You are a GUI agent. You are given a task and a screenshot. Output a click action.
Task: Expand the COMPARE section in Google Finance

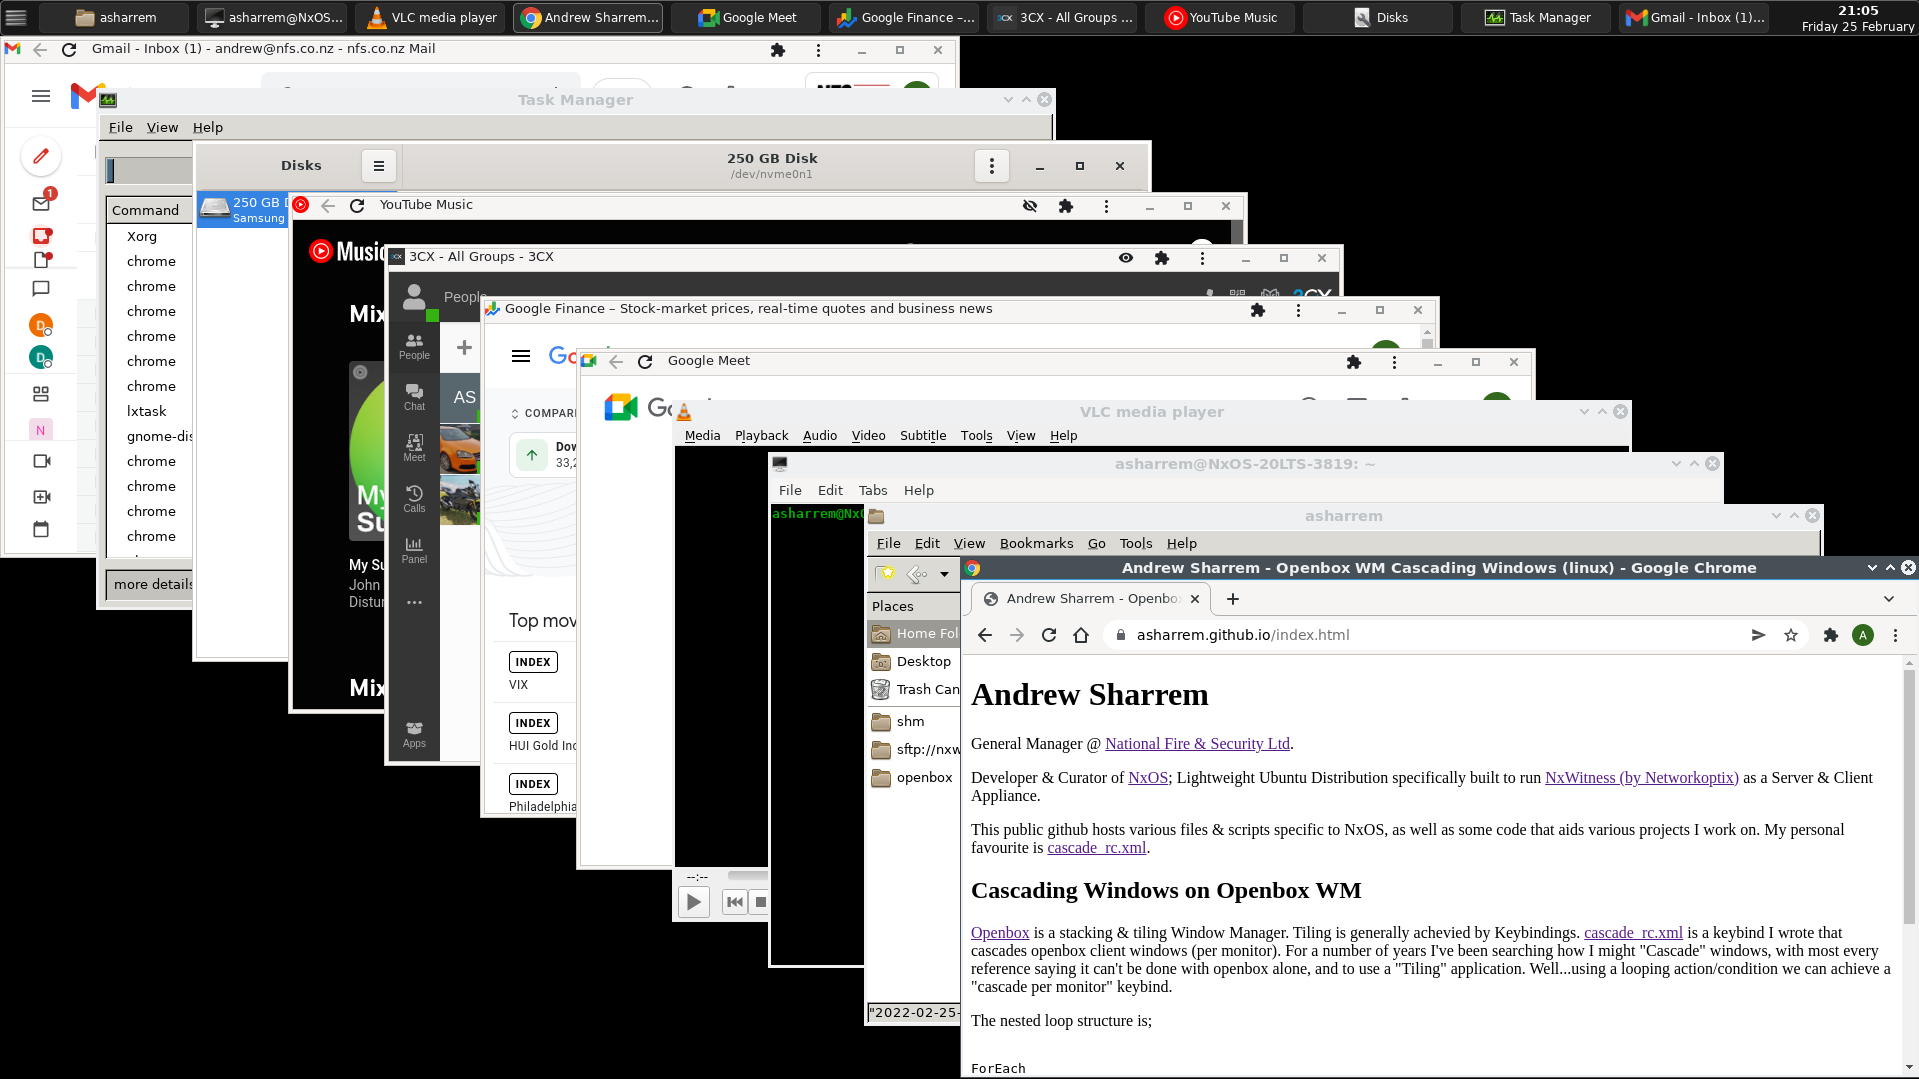pos(544,413)
